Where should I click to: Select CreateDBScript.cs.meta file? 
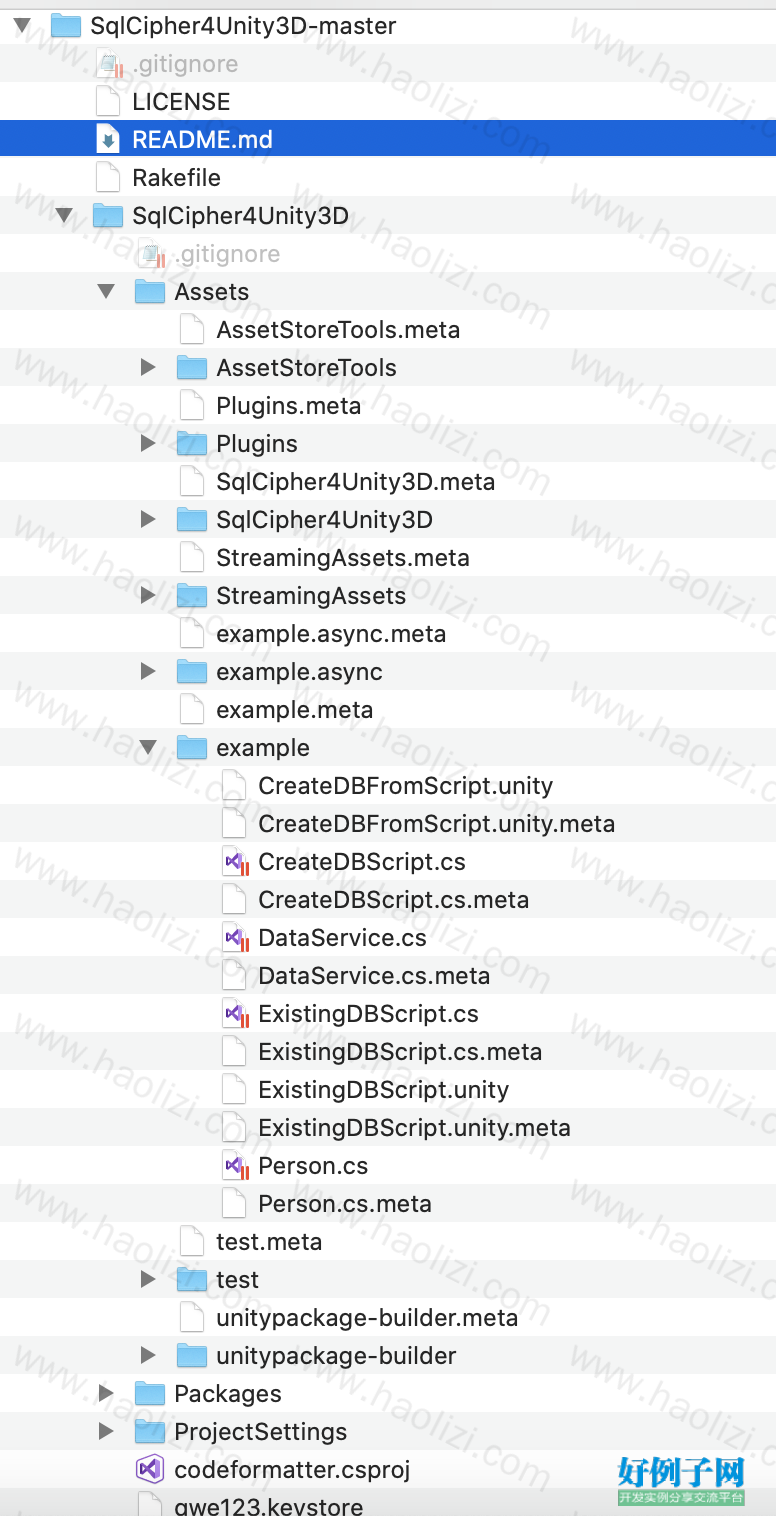[x=394, y=900]
